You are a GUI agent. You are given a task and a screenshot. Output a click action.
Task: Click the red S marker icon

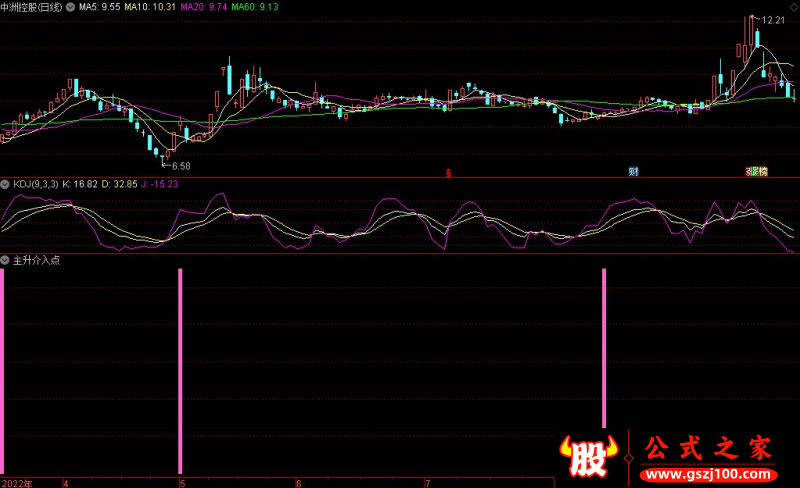(448, 174)
